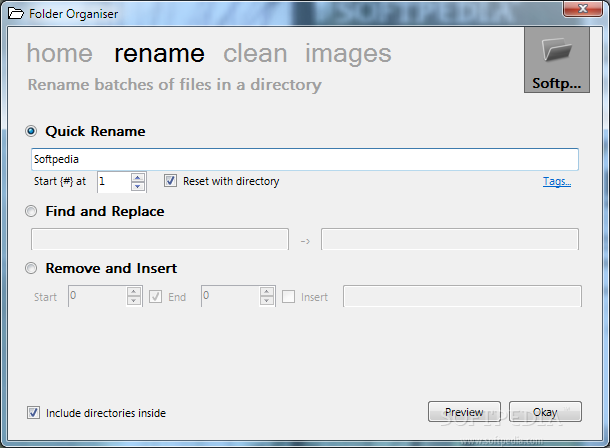Go to the images tab

348,54
